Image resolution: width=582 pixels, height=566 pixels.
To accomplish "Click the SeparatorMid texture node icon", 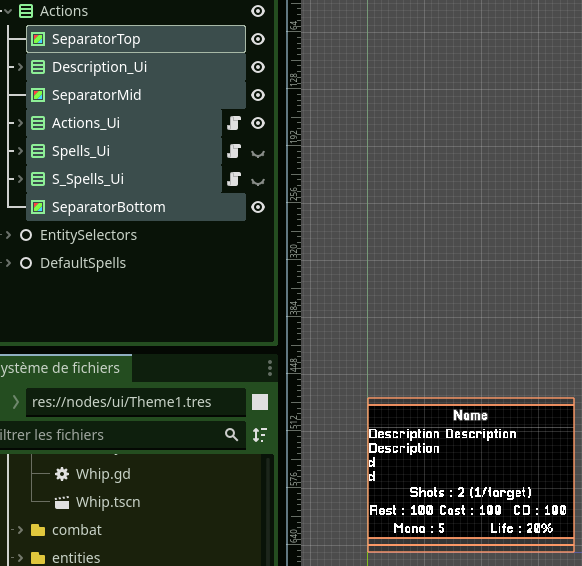I will coord(38,95).
